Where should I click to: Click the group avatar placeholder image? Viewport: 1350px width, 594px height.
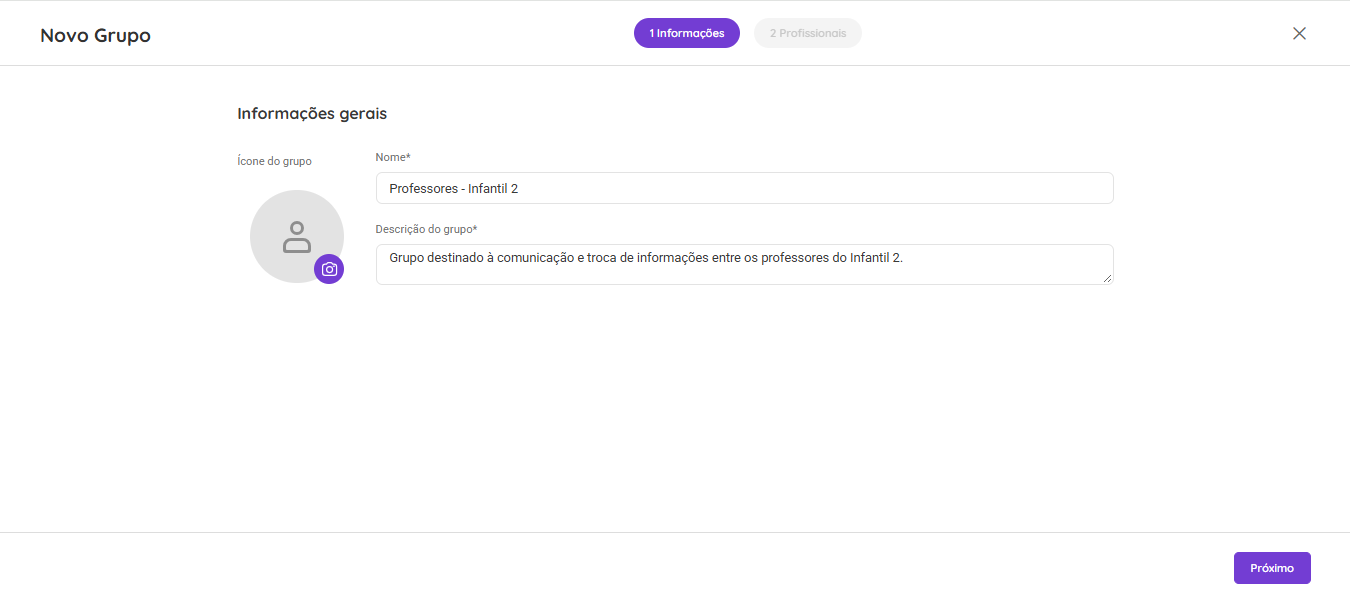[297, 236]
